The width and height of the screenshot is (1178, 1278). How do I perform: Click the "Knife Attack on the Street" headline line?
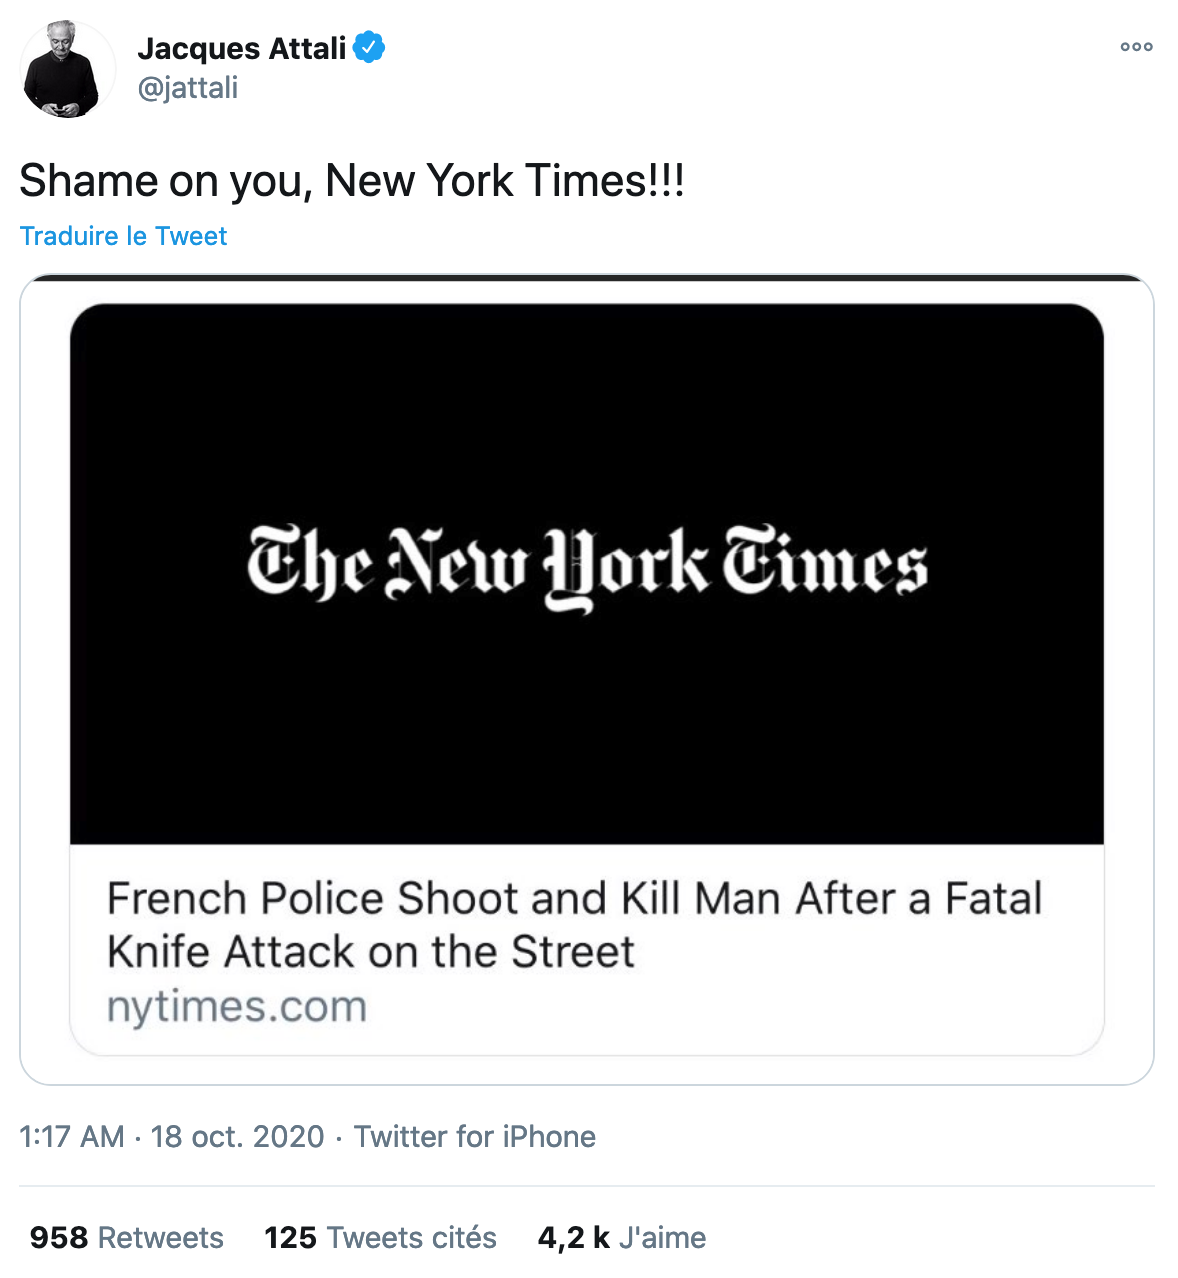(371, 952)
